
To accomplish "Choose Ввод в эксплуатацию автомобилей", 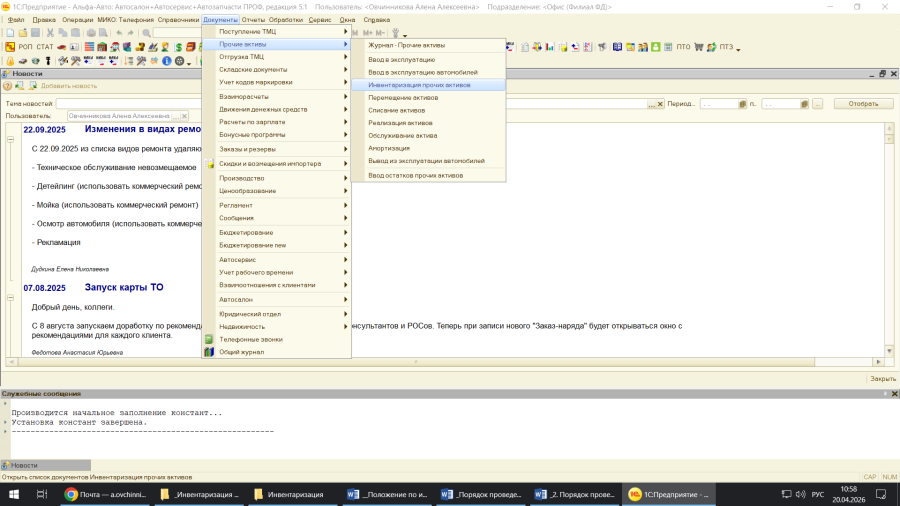I will click(428, 72).
